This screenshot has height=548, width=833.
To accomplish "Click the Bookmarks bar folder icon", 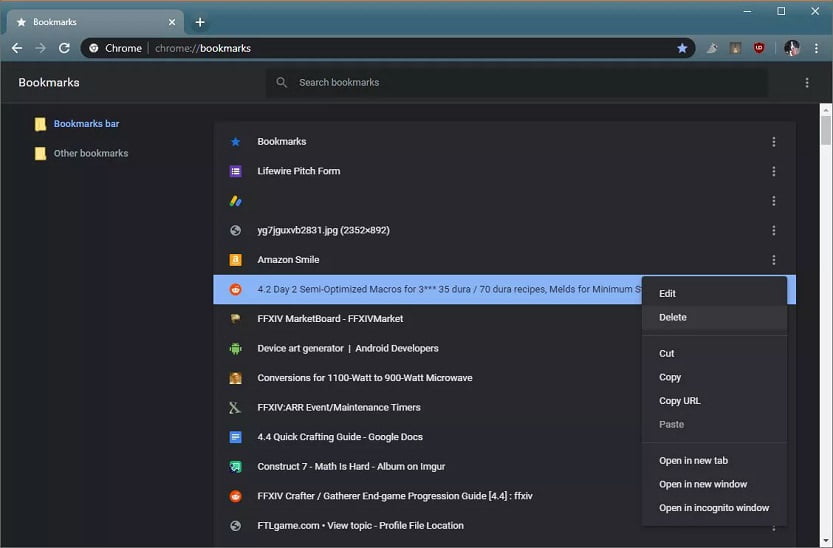I will [40, 124].
